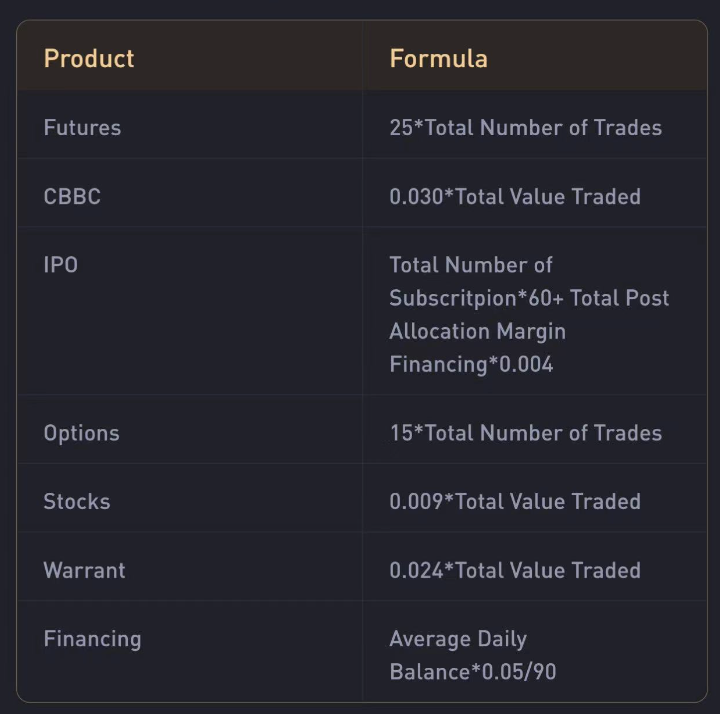Click 'Allocation Margin' line in IPO formula
The height and width of the screenshot is (714, 720).
click(x=477, y=331)
